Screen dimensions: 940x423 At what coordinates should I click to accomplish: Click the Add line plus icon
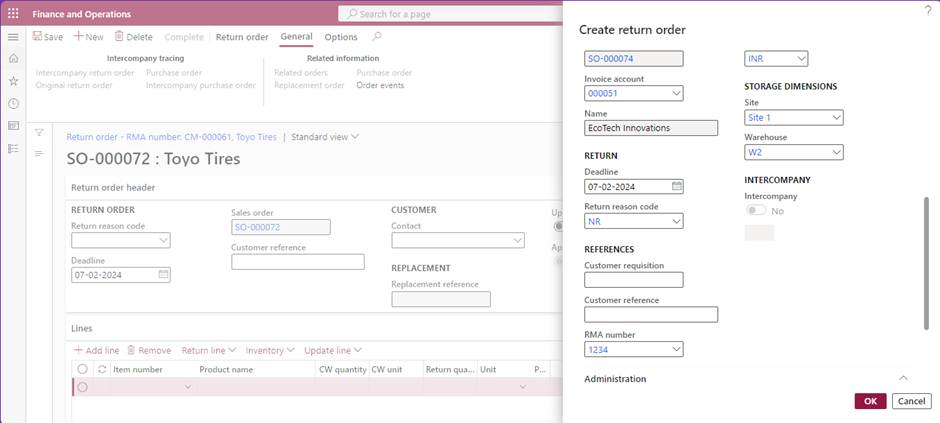pyautogui.click(x=78, y=350)
